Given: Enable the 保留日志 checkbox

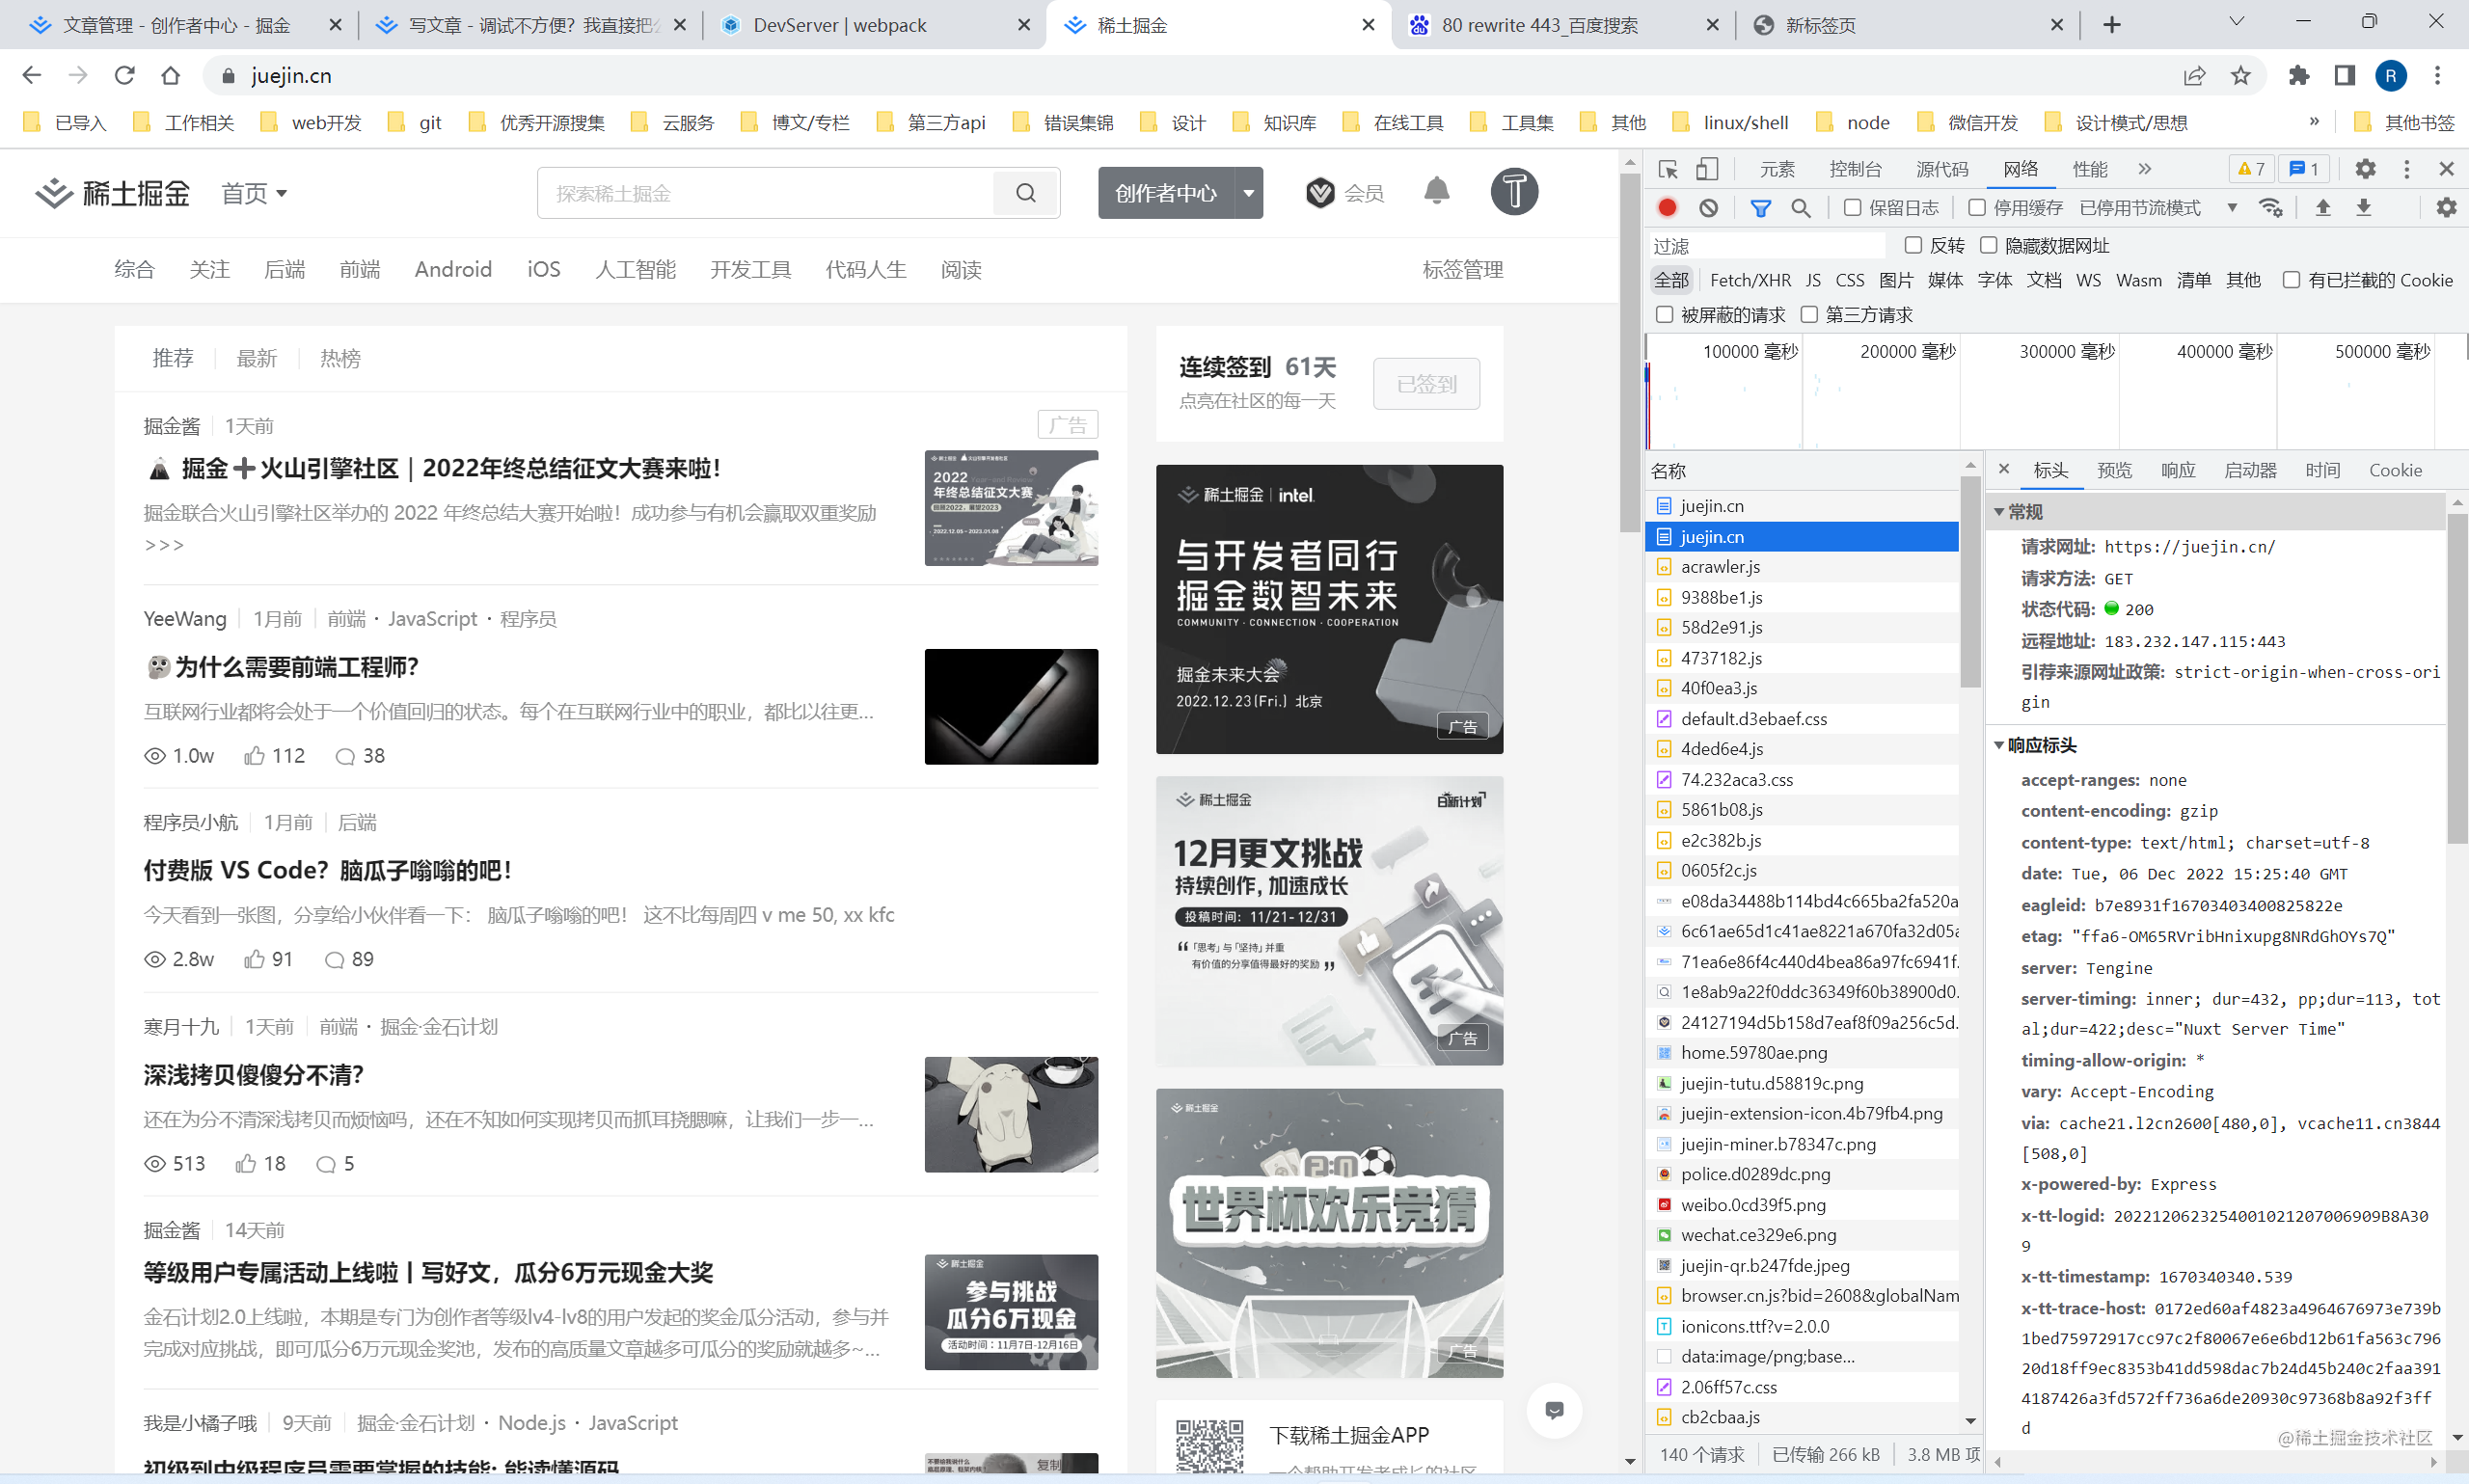Looking at the screenshot, I should 1852,208.
